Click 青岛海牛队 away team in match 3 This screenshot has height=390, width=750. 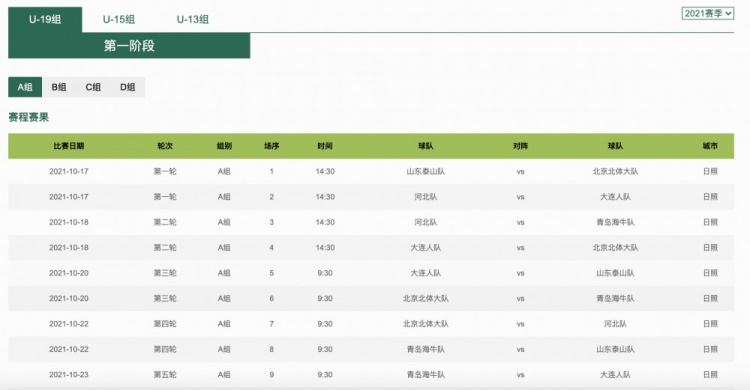[615, 222]
